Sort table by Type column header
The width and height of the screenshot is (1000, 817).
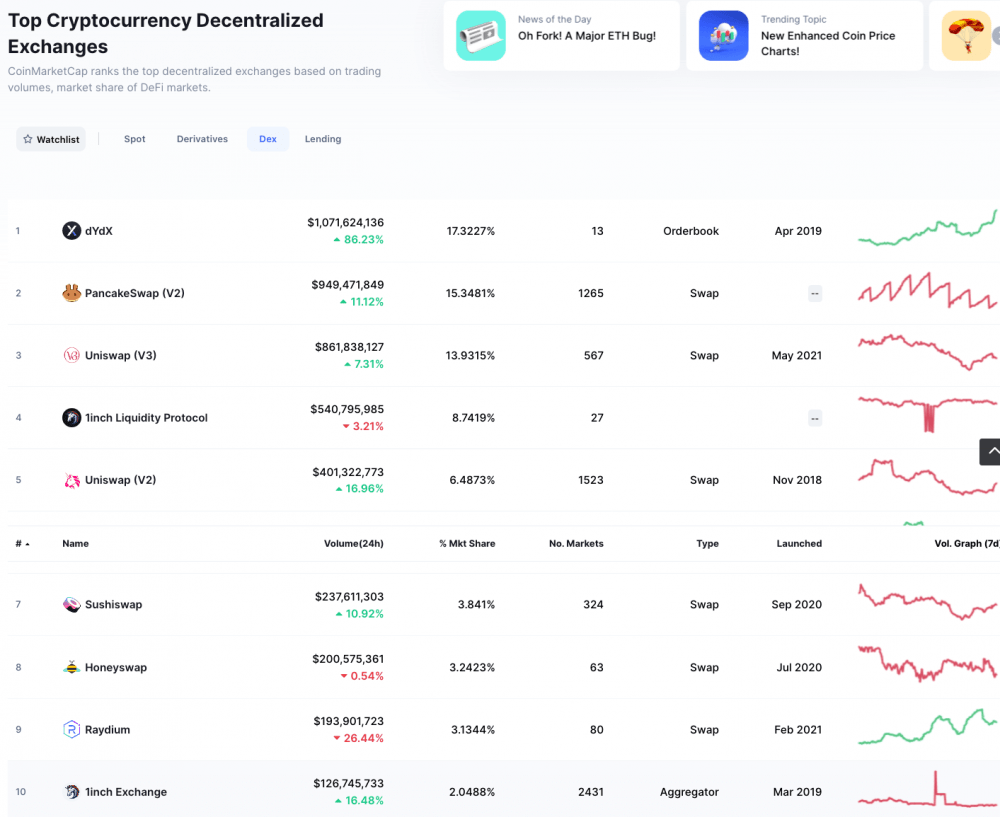(707, 543)
